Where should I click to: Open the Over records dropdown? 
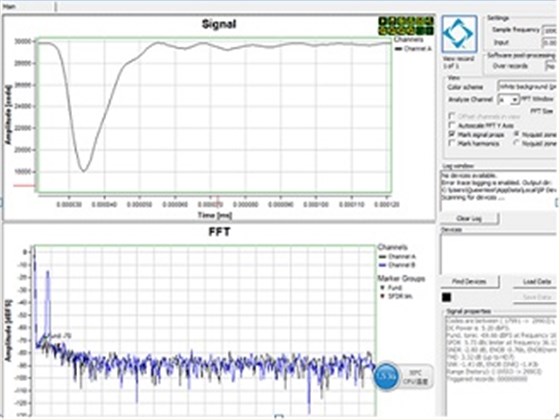tap(552, 66)
